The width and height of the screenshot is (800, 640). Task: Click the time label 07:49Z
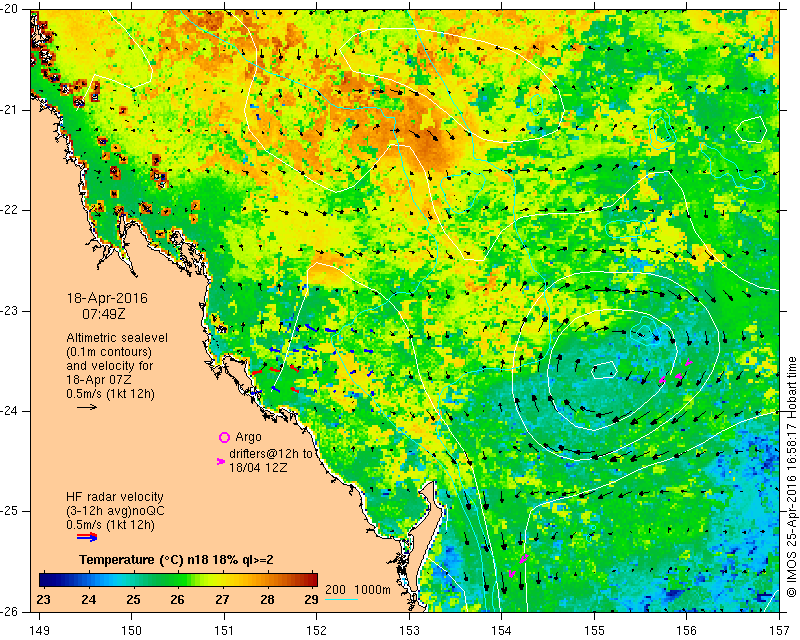click(104, 314)
